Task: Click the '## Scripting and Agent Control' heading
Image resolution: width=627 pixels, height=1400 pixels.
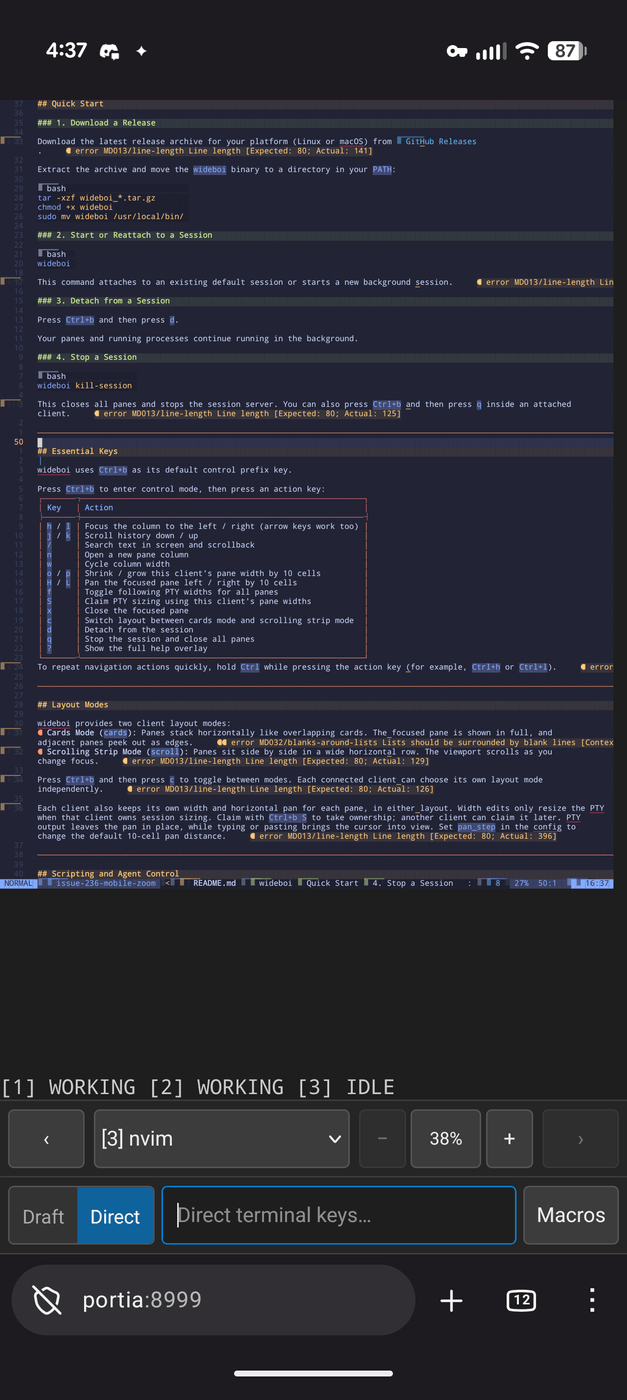Action: tap(108, 874)
